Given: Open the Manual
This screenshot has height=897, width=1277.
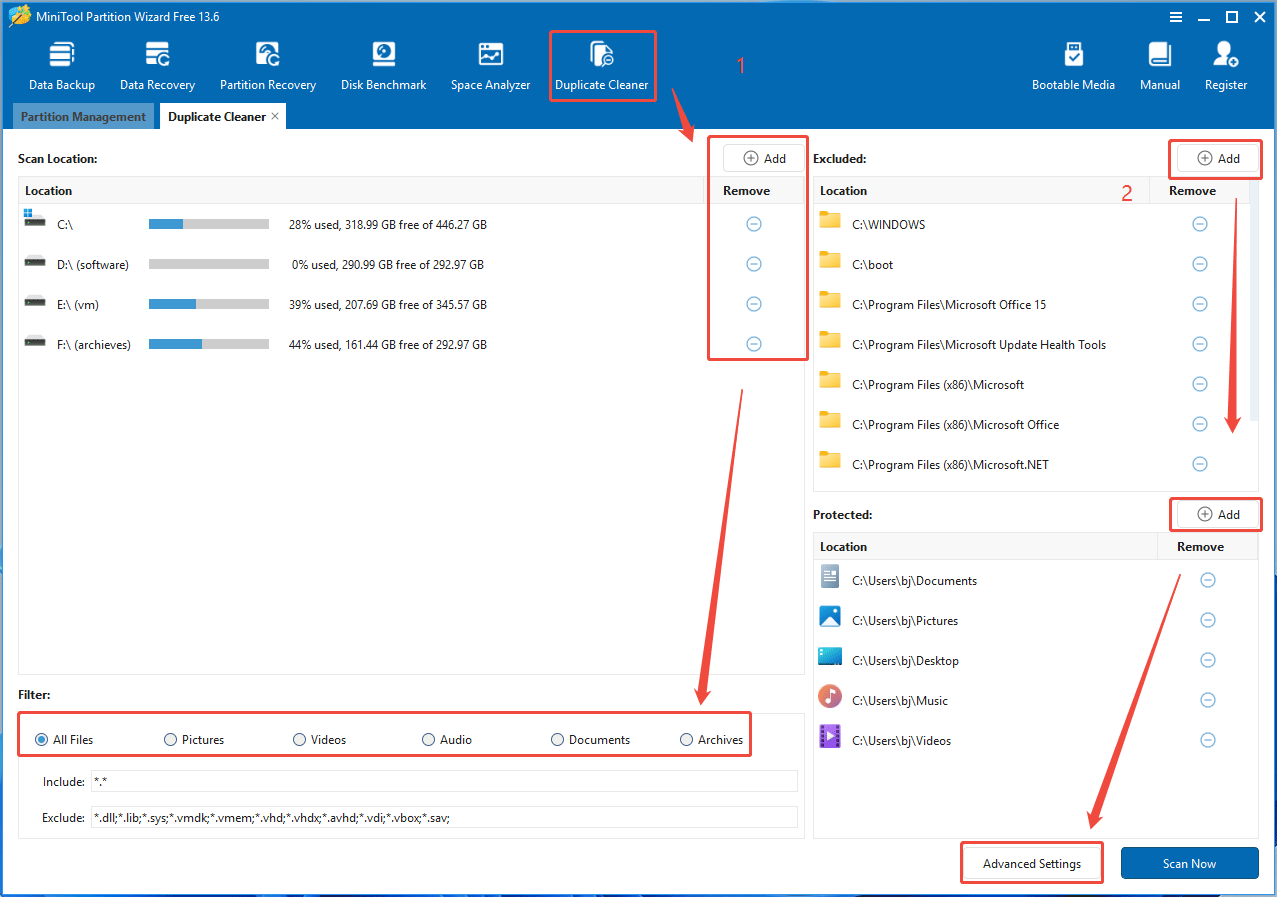Looking at the screenshot, I should pyautogui.click(x=1159, y=63).
